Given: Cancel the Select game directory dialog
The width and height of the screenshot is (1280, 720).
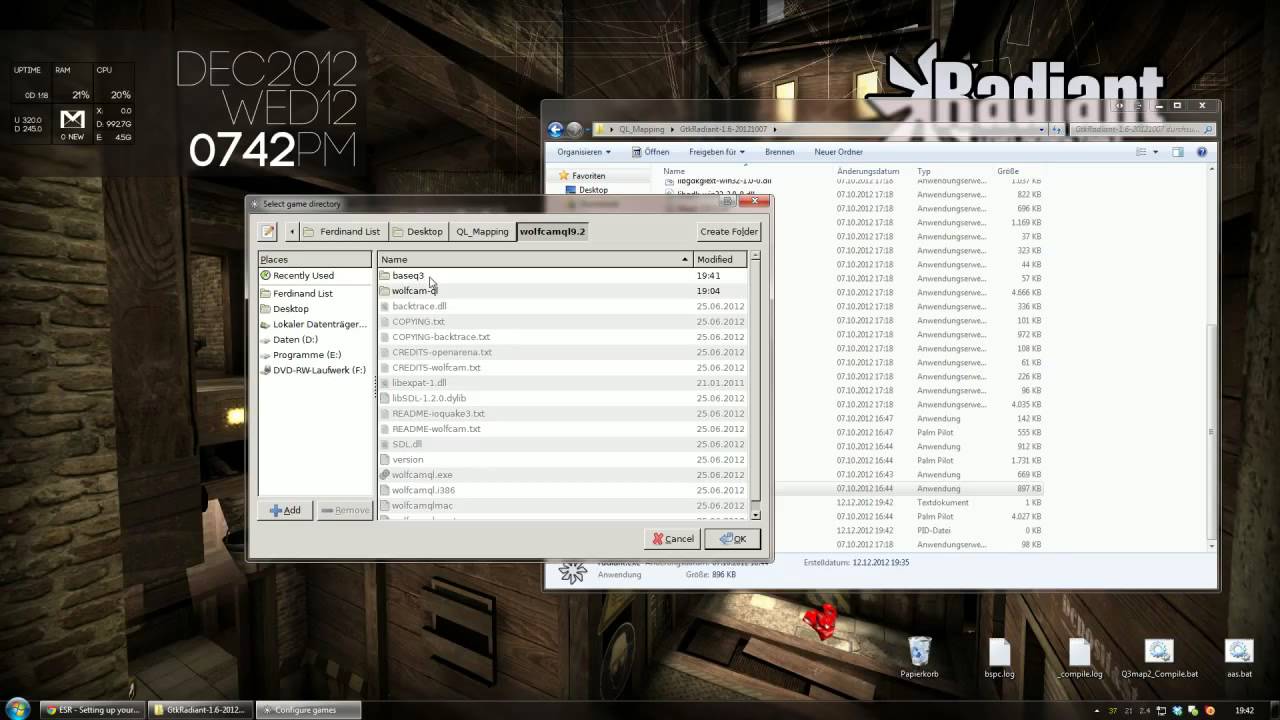Looking at the screenshot, I should click(673, 539).
